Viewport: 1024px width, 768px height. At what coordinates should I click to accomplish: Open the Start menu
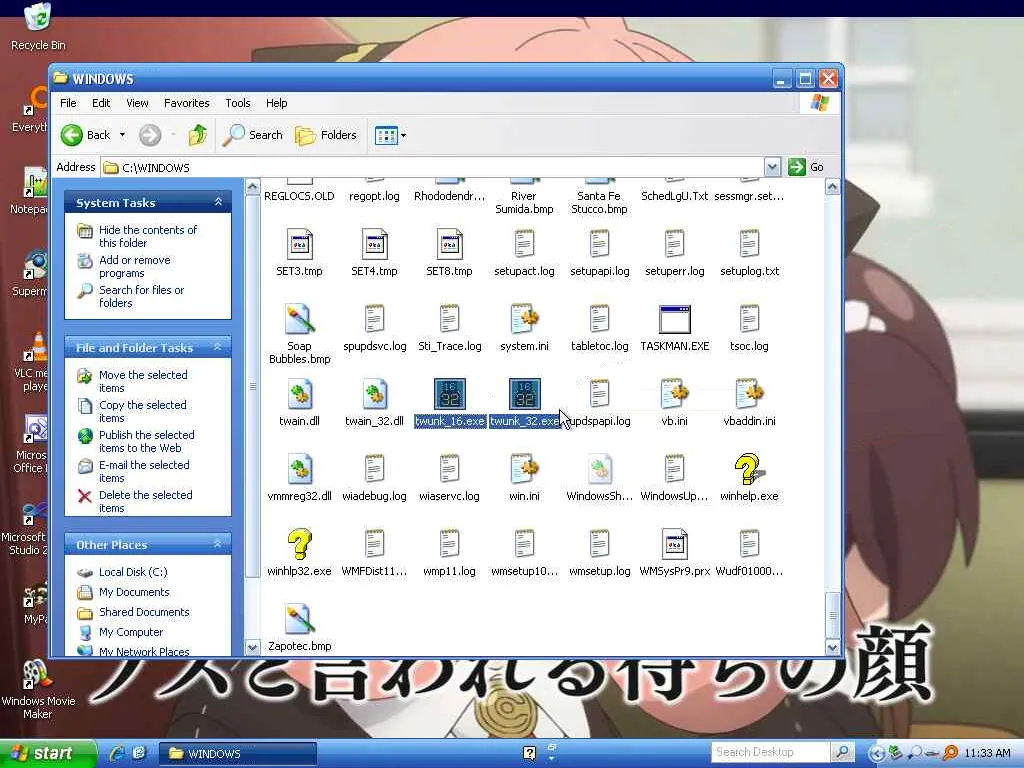pos(47,754)
